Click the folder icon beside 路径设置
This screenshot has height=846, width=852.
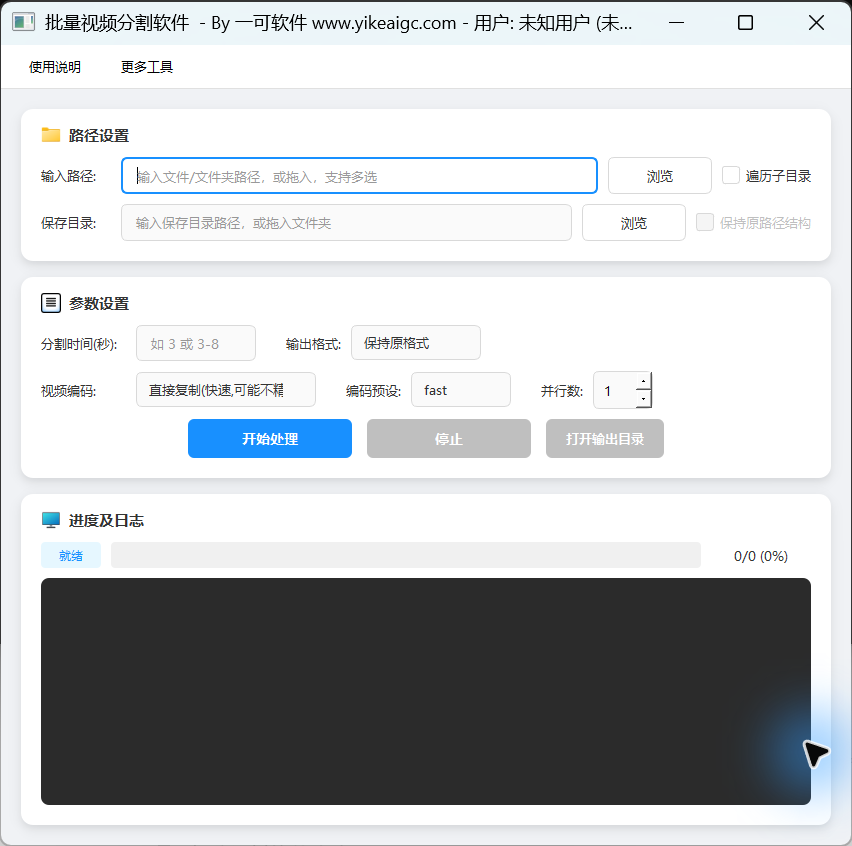point(51,135)
